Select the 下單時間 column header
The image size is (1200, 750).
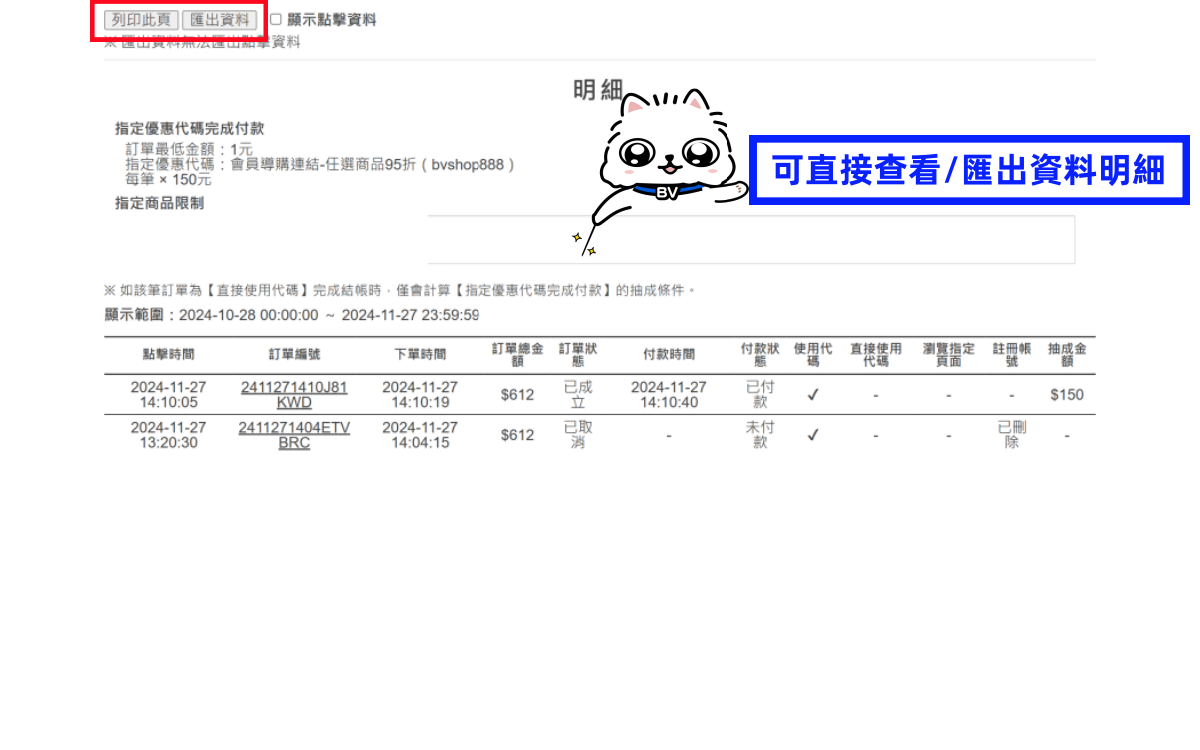[x=420, y=355]
